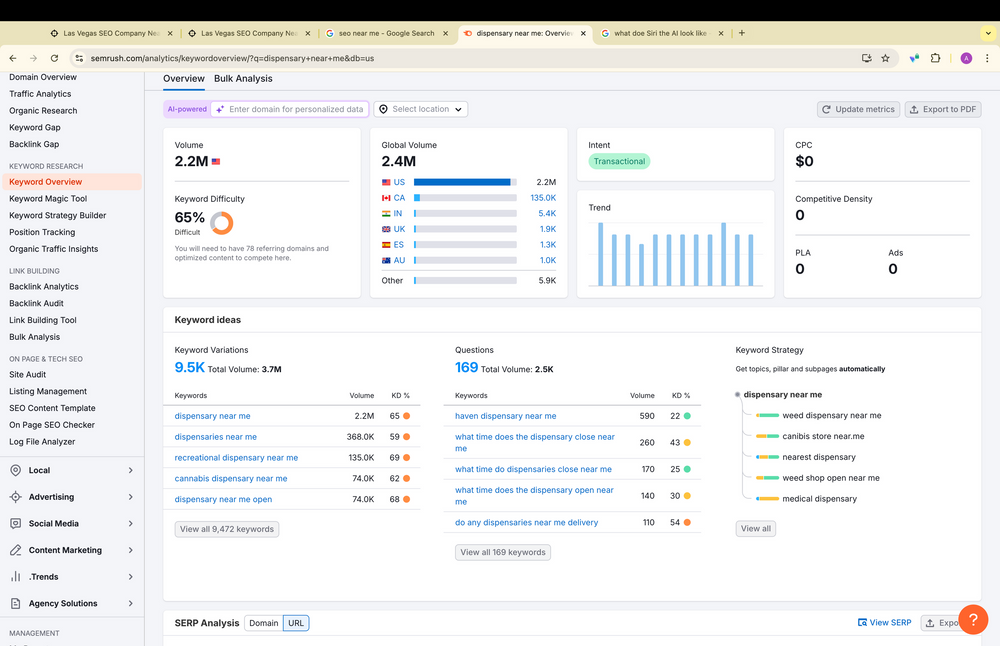This screenshot has width=1000, height=646.
Task: Click green KD dot for 'haven dispensary near me'
Action: (x=687, y=416)
